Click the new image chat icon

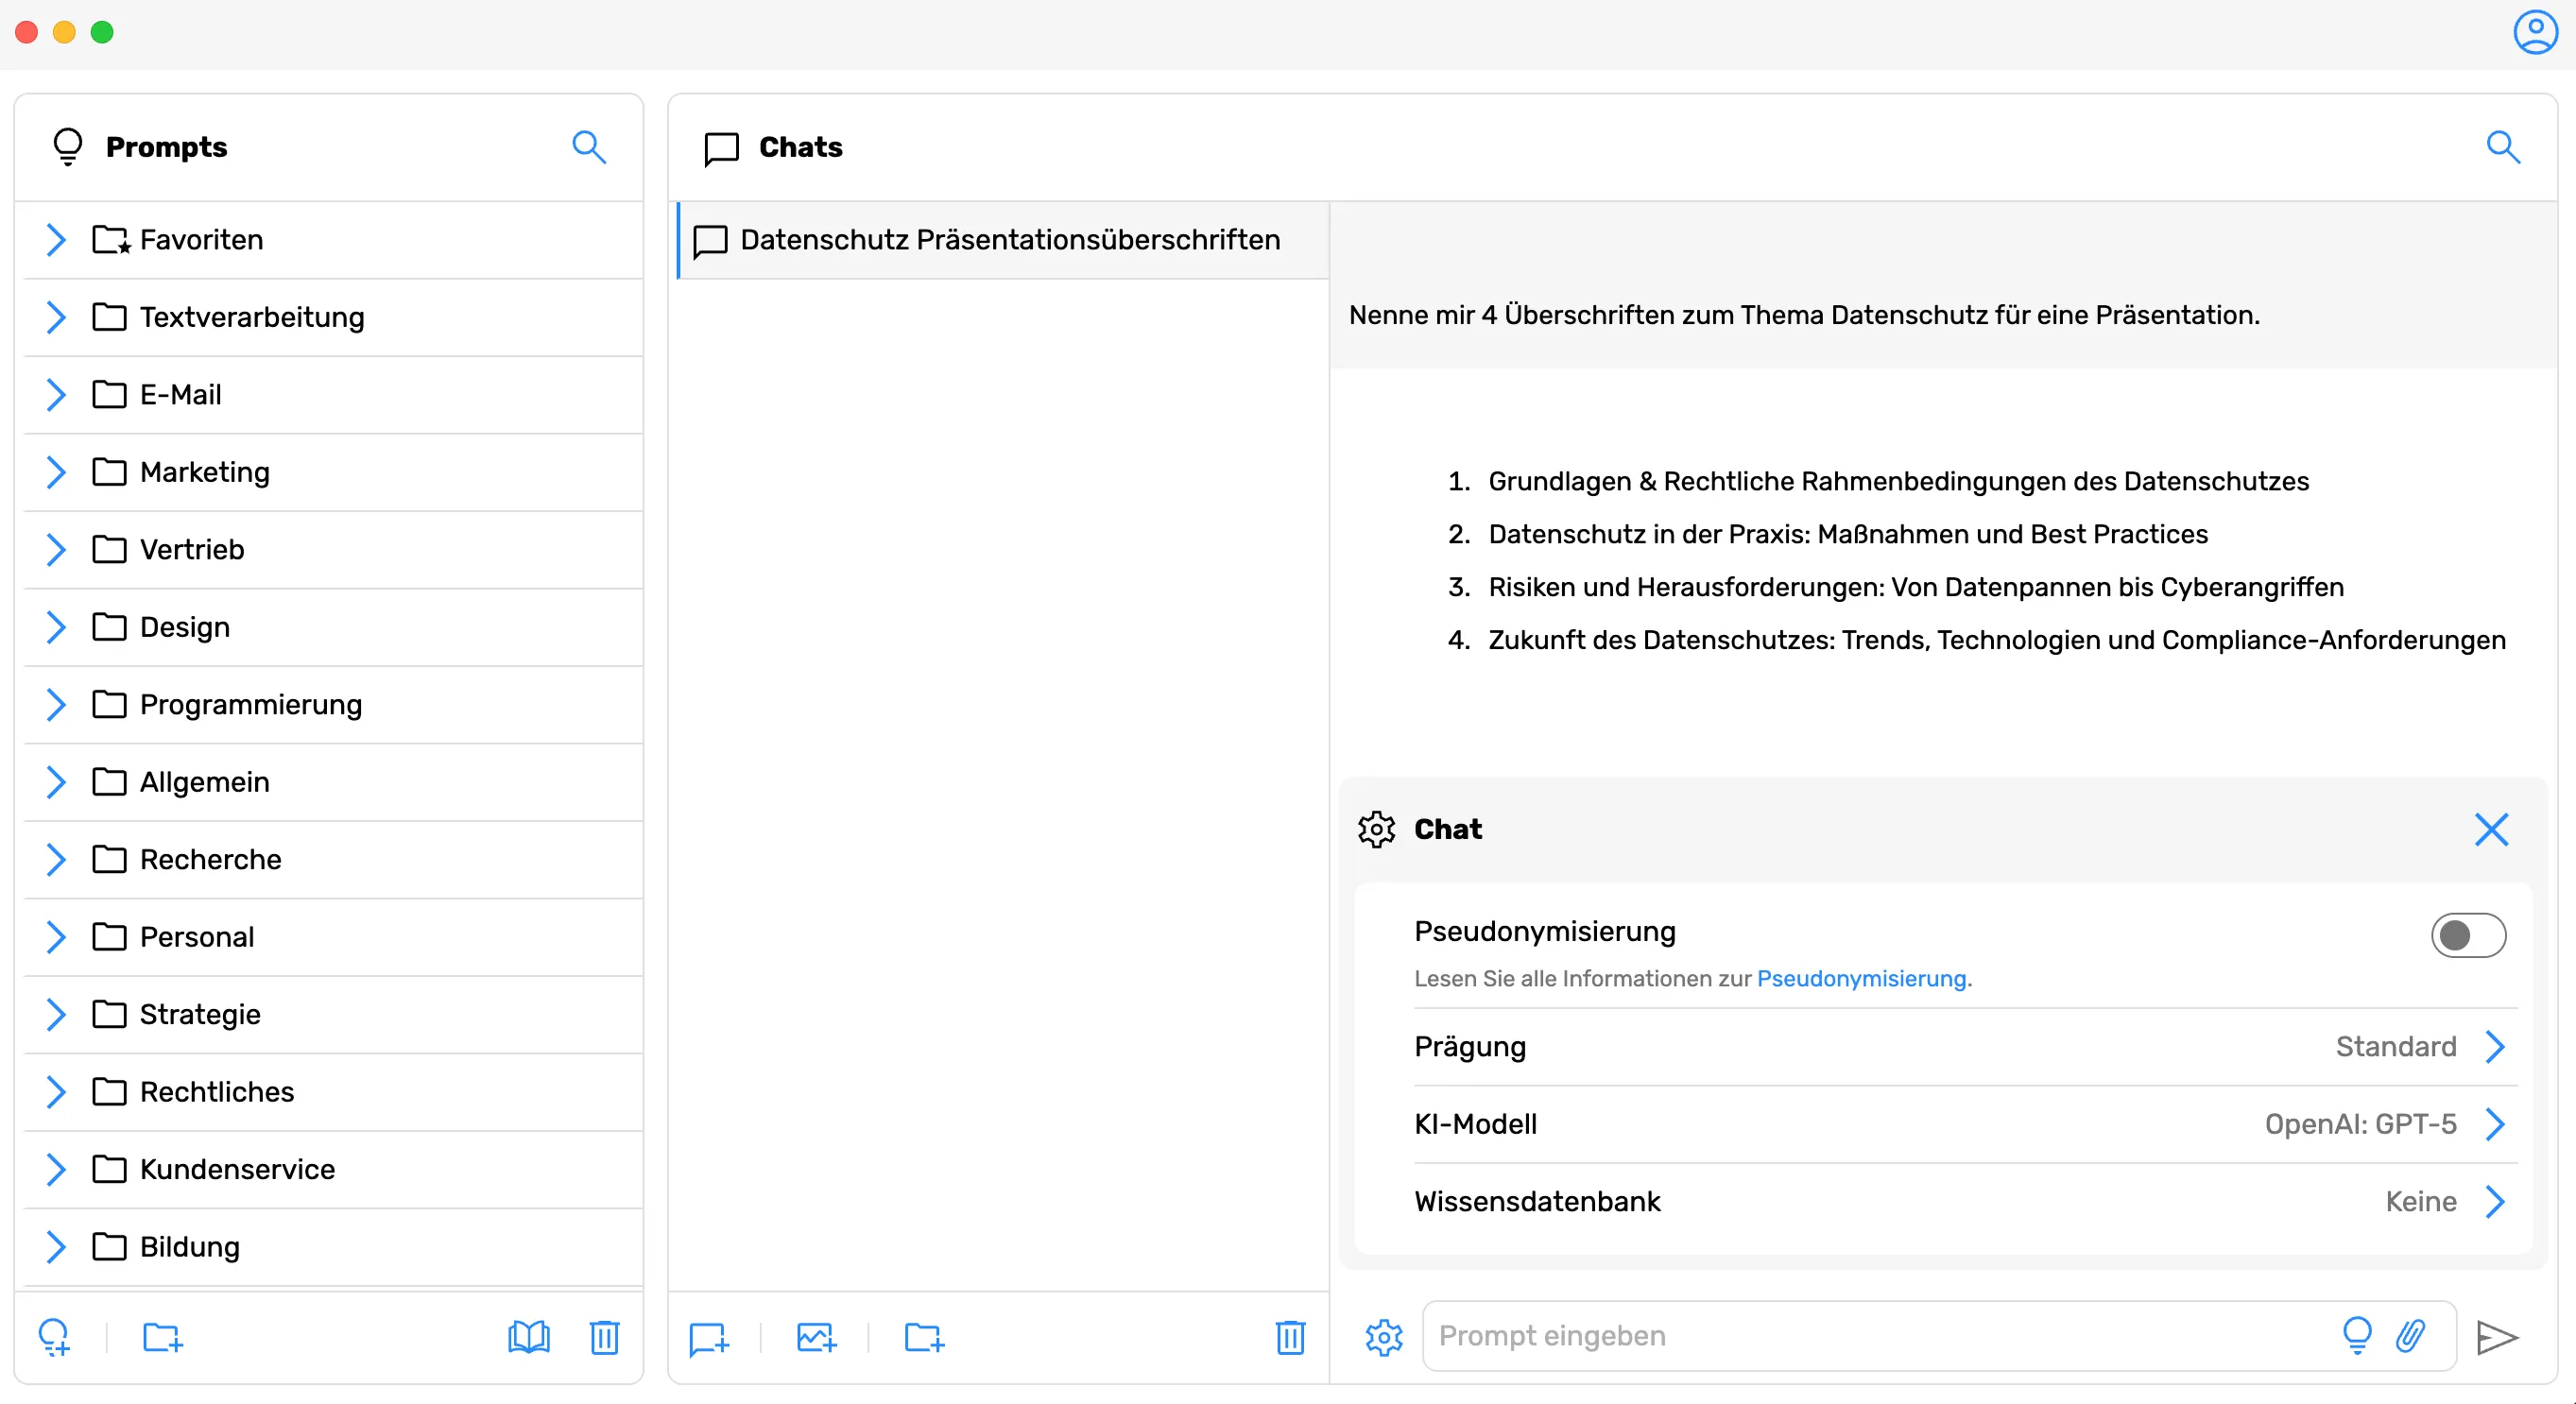[x=816, y=1337]
